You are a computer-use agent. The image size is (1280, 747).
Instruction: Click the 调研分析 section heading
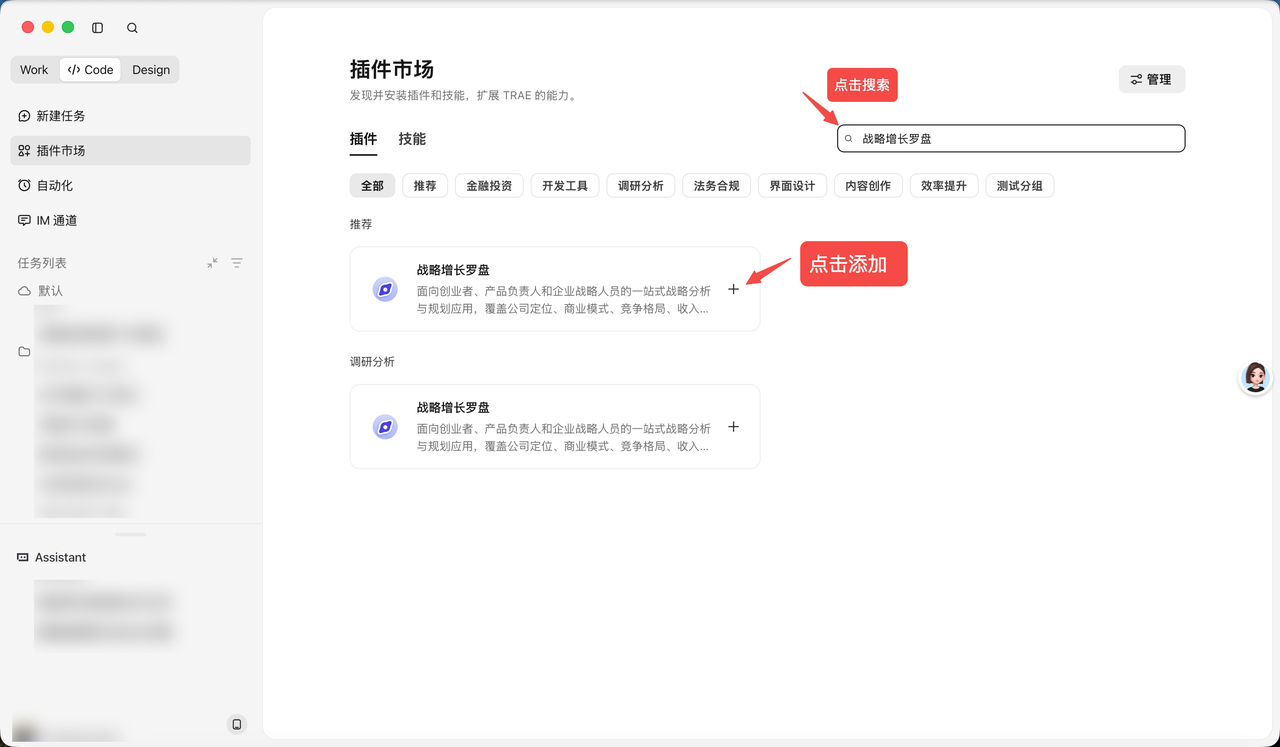tap(372, 362)
